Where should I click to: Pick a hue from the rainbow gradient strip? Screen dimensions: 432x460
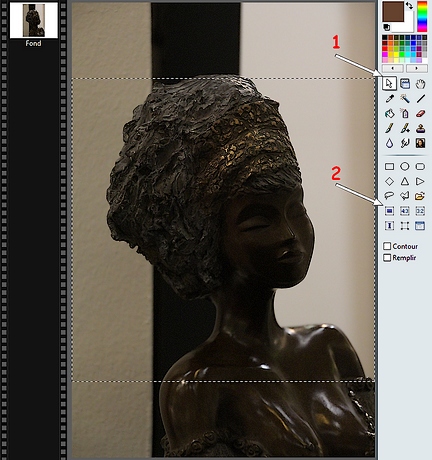(422, 16)
